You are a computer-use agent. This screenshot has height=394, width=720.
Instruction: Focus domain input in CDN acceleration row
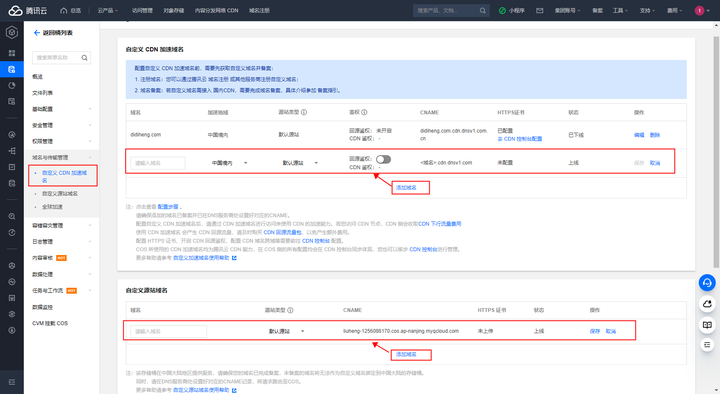(158, 163)
